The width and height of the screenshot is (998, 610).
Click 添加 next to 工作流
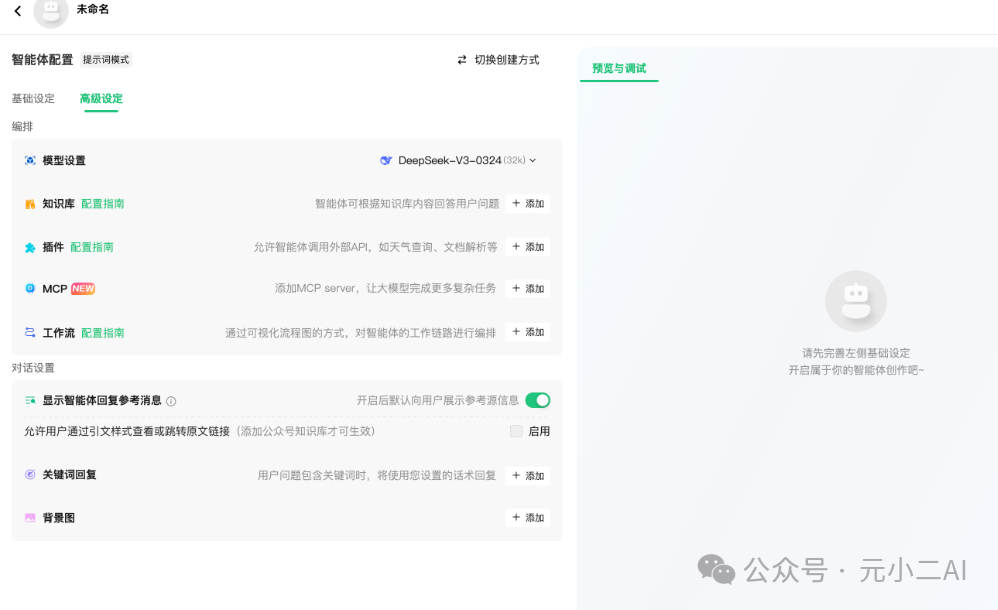pos(527,331)
